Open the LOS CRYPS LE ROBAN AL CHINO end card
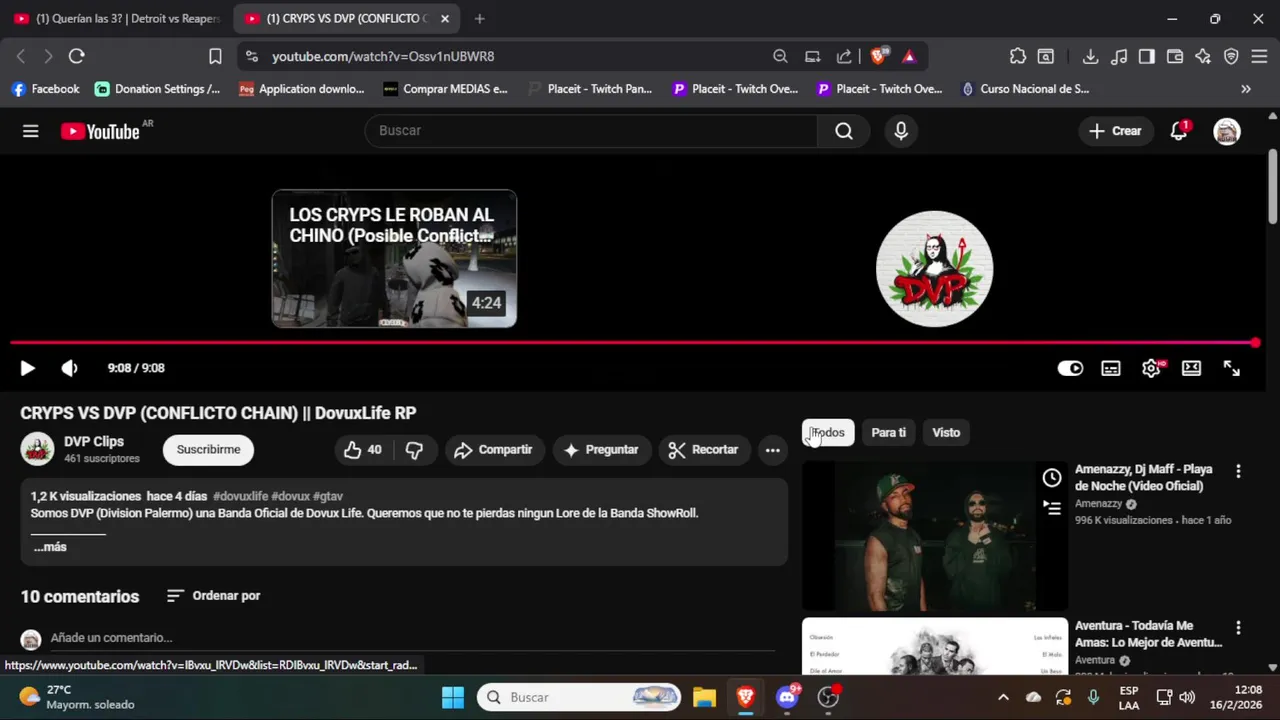The height and width of the screenshot is (720, 1280). point(394,259)
